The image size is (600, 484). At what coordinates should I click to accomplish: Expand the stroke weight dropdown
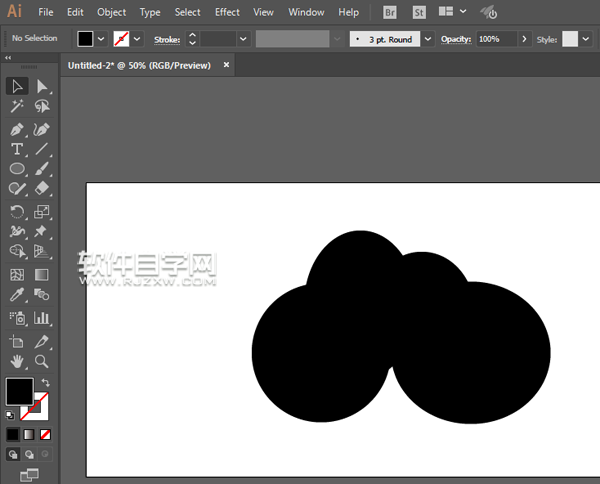243,39
